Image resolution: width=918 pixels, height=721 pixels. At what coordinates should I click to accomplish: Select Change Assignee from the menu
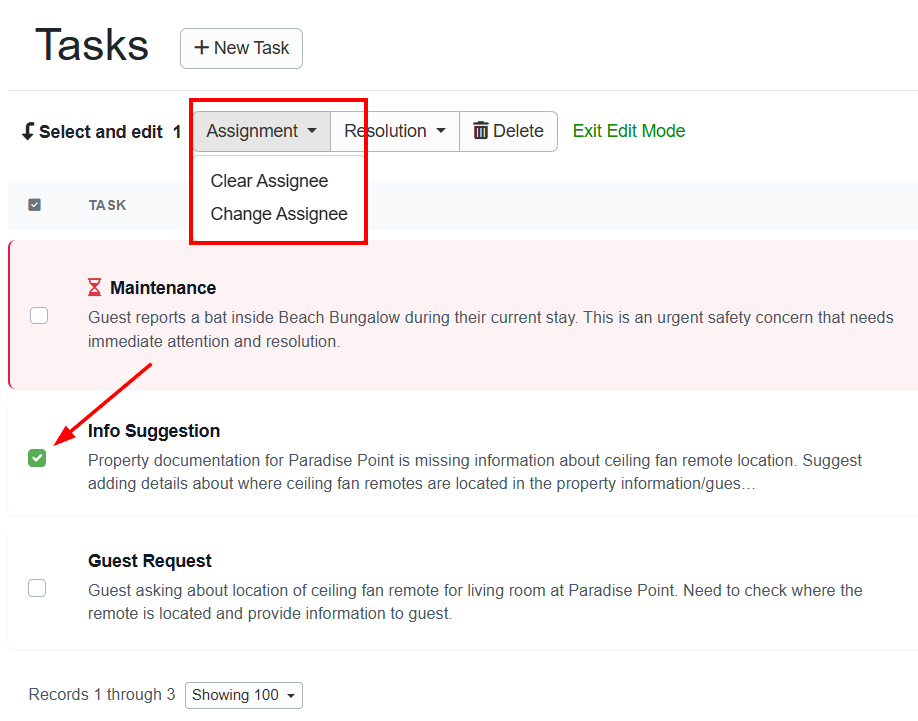(x=278, y=214)
